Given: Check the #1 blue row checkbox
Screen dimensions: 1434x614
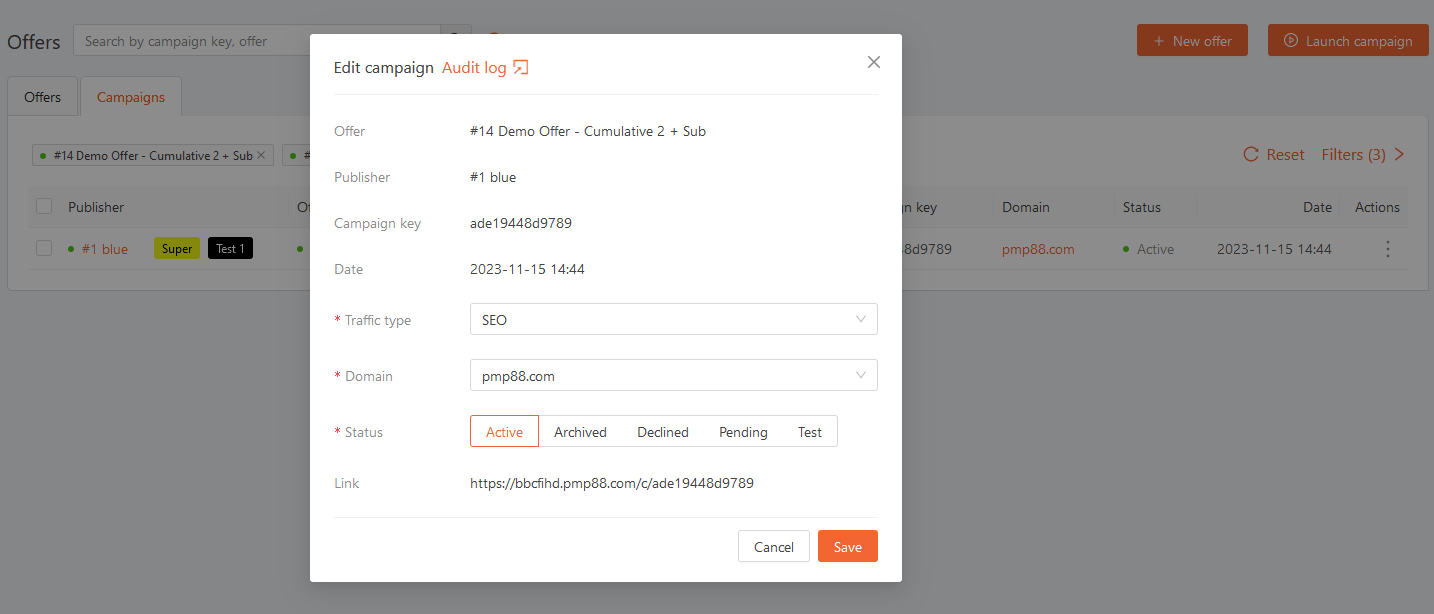Looking at the screenshot, I should tap(44, 249).
